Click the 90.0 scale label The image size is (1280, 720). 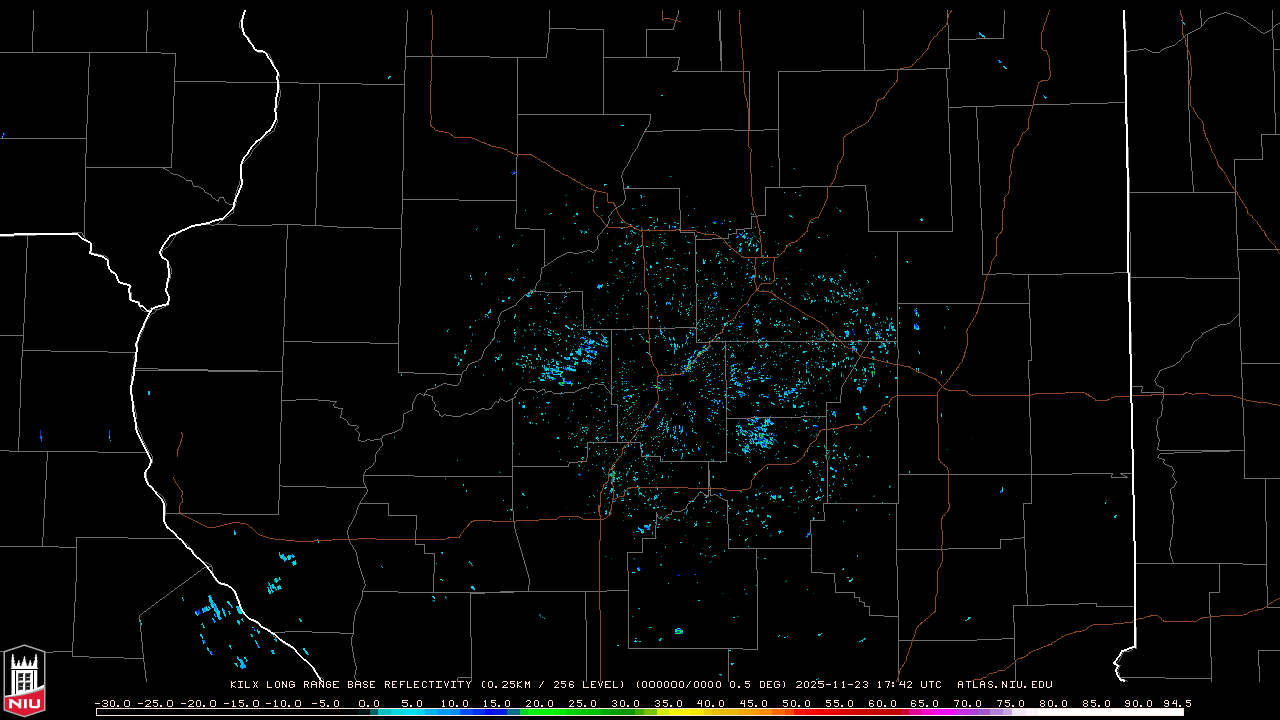(1140, 703)
